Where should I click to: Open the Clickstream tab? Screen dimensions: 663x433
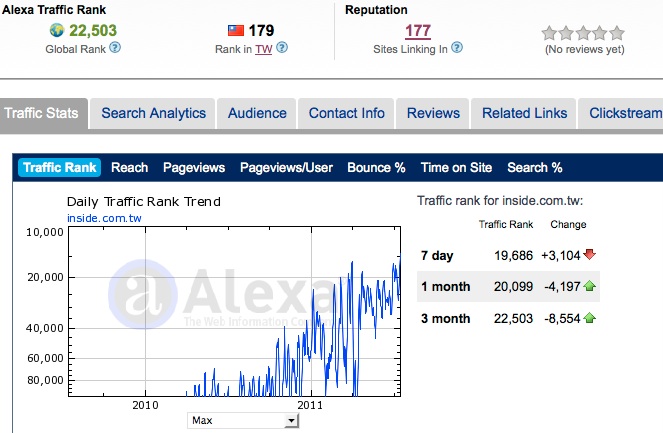(x=622, y=113)
